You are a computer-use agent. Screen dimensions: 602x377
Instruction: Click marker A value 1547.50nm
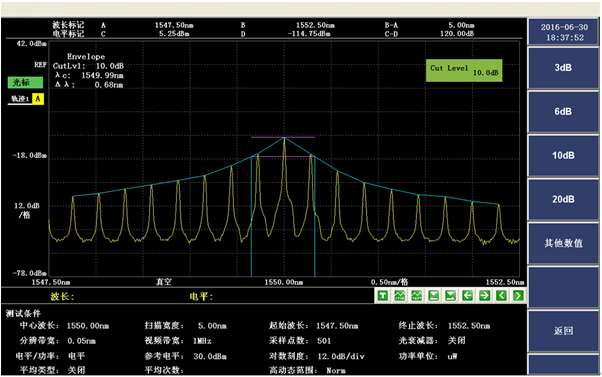coord(174,25)
